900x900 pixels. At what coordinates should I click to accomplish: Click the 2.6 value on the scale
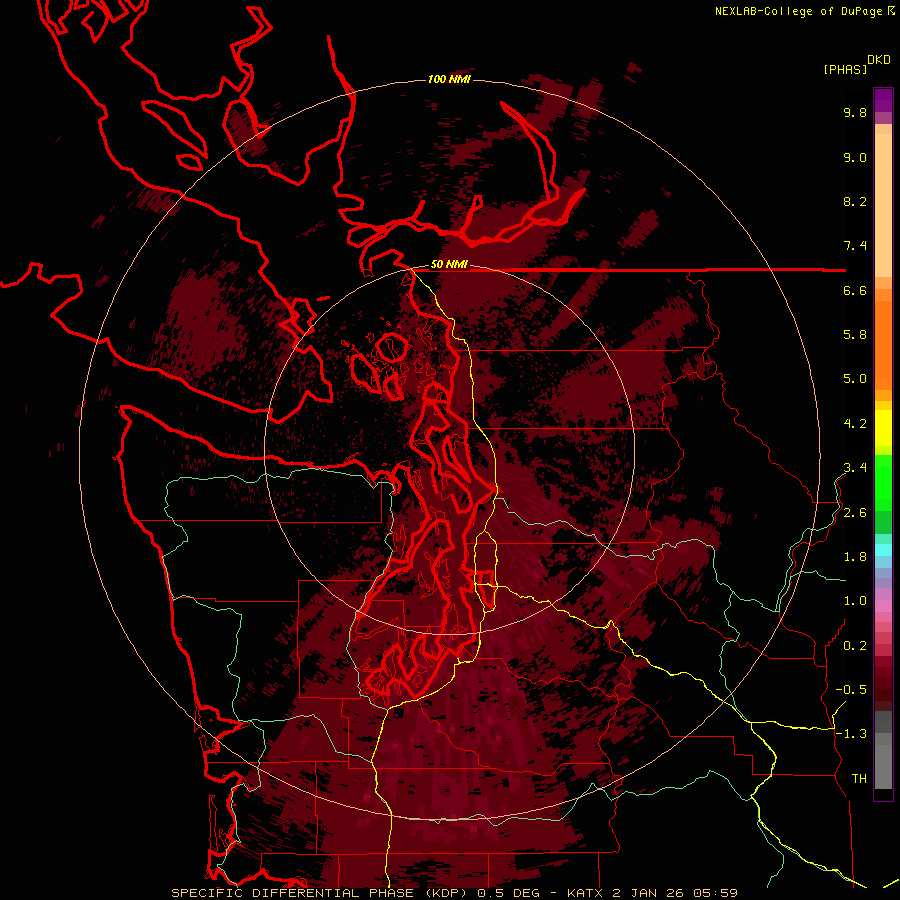(855, 513)
